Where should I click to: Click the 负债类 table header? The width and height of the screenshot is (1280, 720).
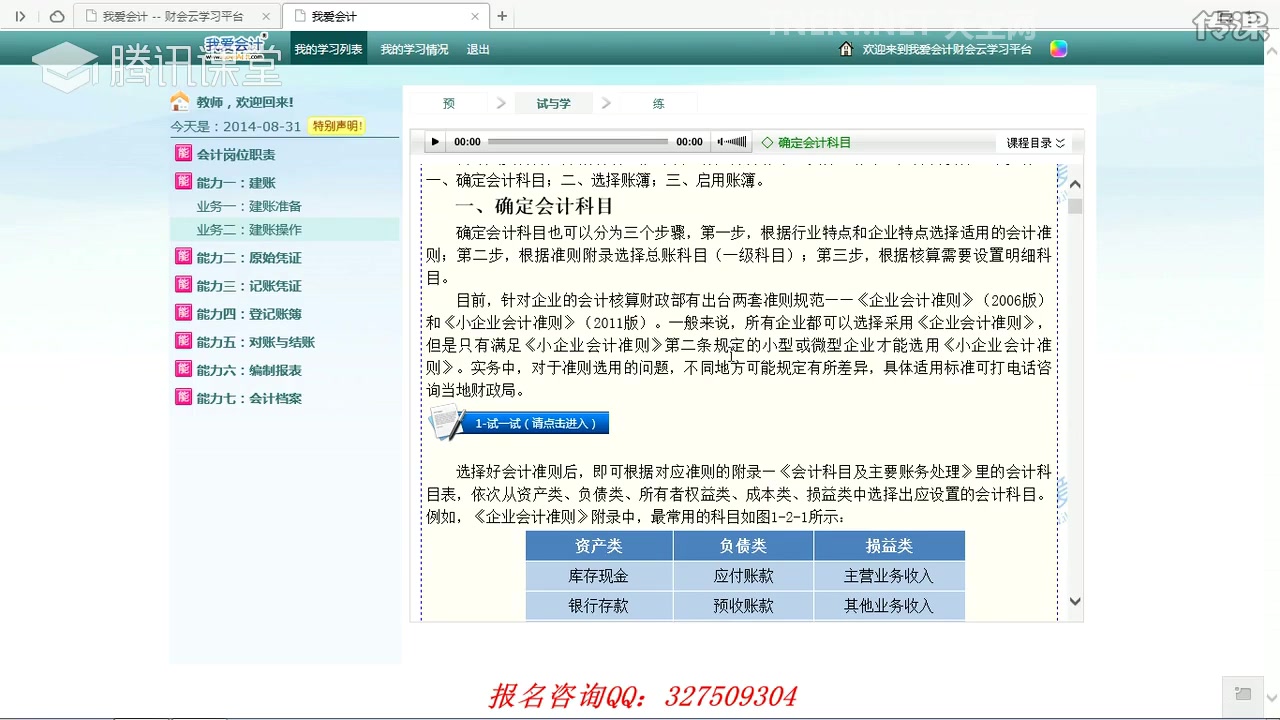pyautogui.click(x=743, y=546)
